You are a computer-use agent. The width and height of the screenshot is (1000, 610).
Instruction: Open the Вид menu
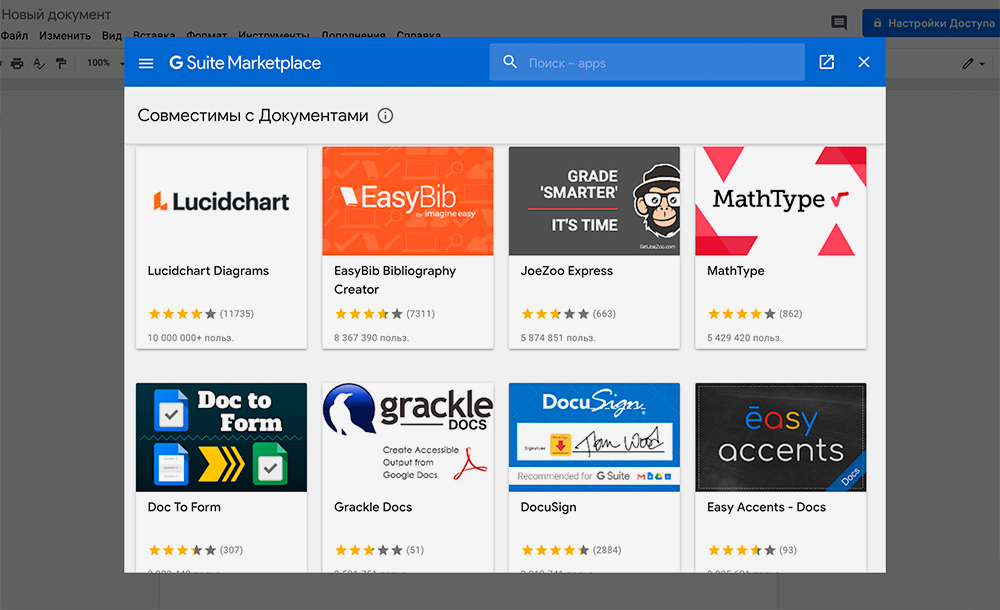tap(112, 36)
